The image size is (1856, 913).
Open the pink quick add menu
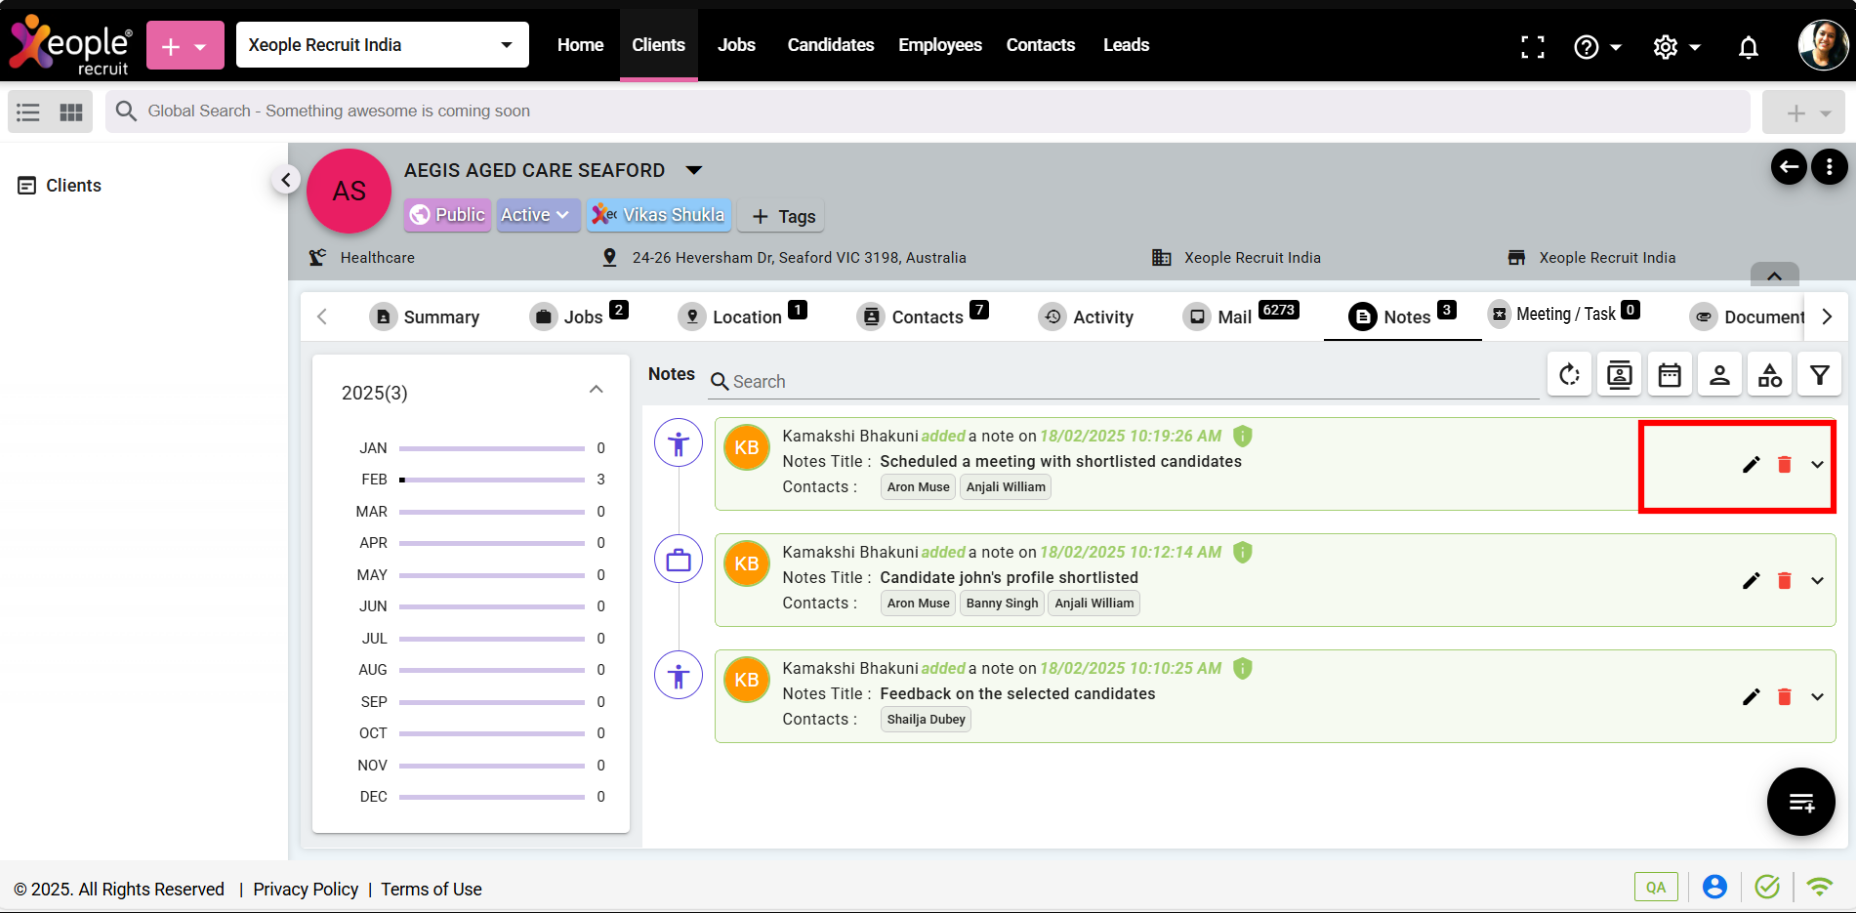point(185,46)
